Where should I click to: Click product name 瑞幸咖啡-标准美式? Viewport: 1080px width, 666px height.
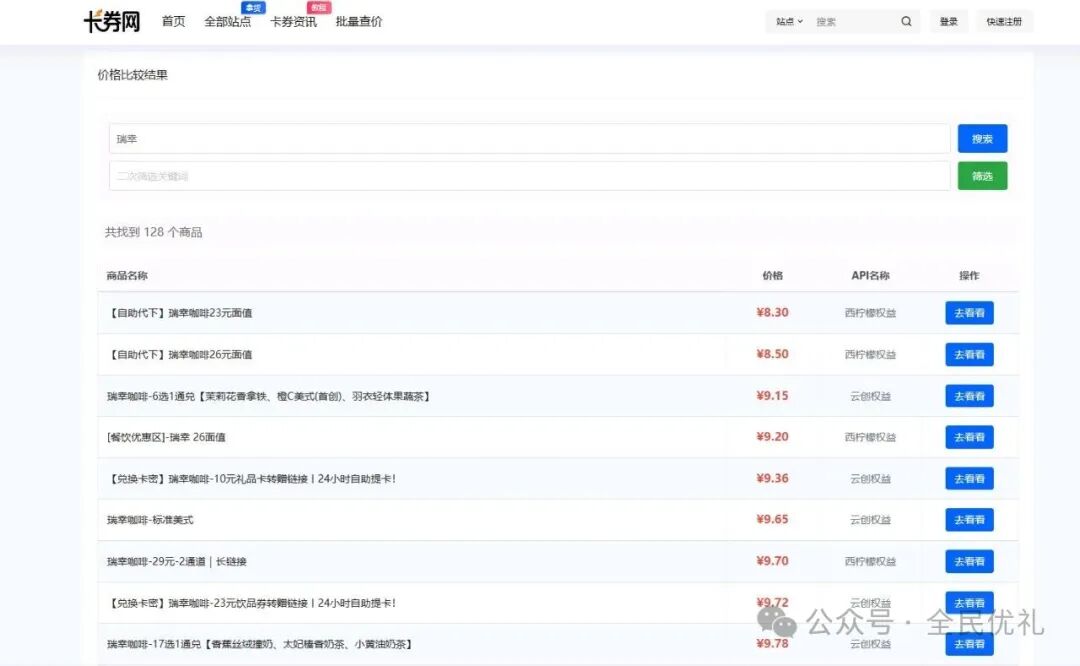point(150,520)
